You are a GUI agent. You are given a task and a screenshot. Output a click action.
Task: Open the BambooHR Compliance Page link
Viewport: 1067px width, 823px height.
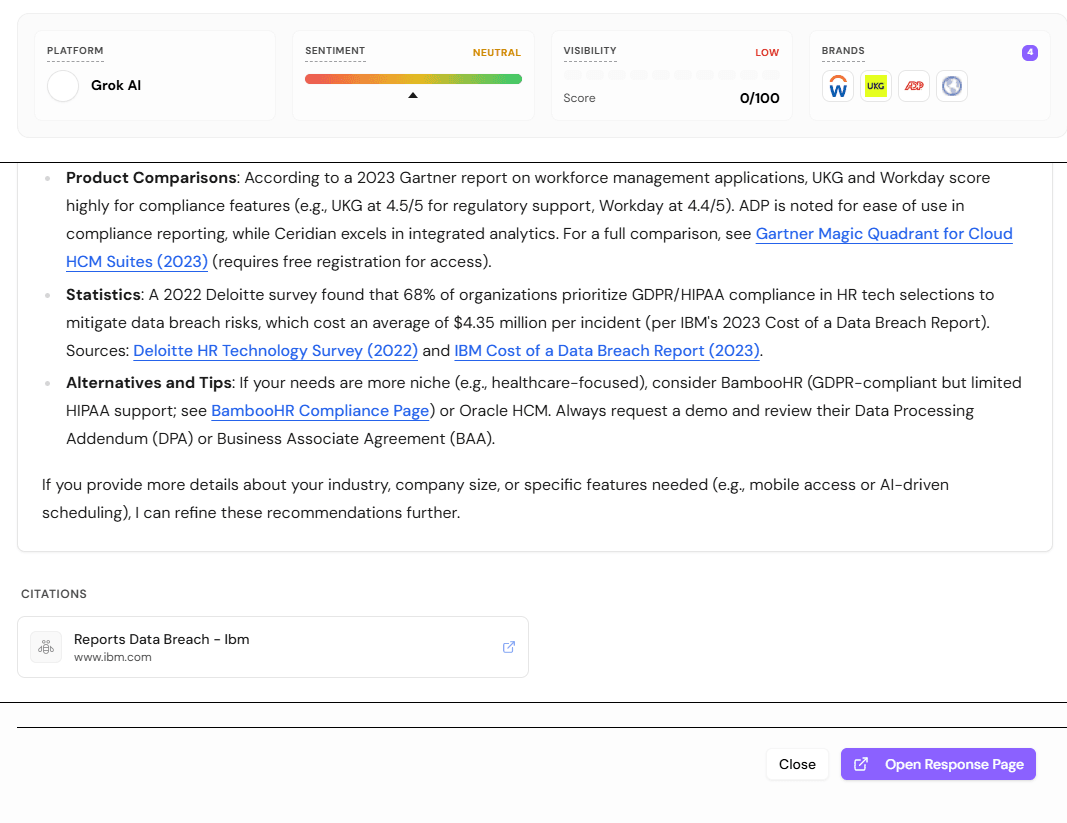pos(320,411)
